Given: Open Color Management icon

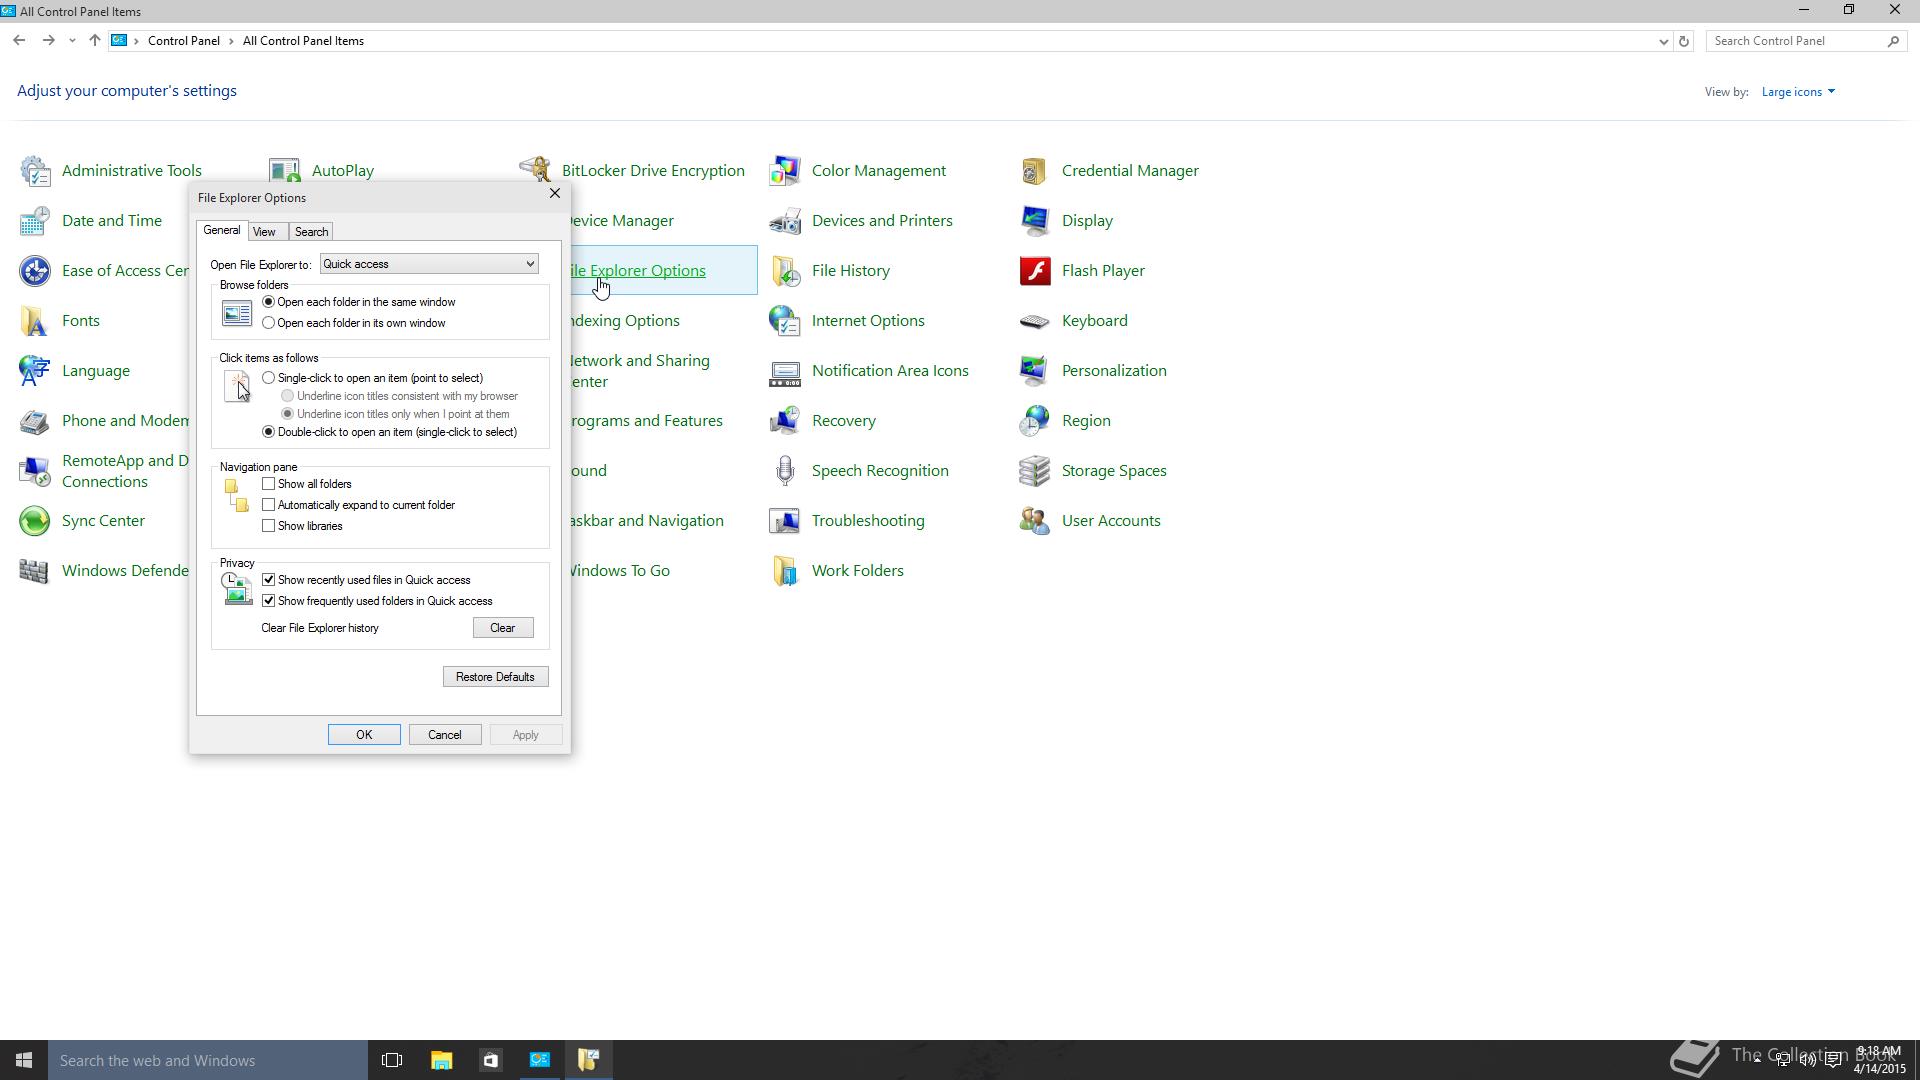Looking at the screenshot, I should tap(785, 171).
